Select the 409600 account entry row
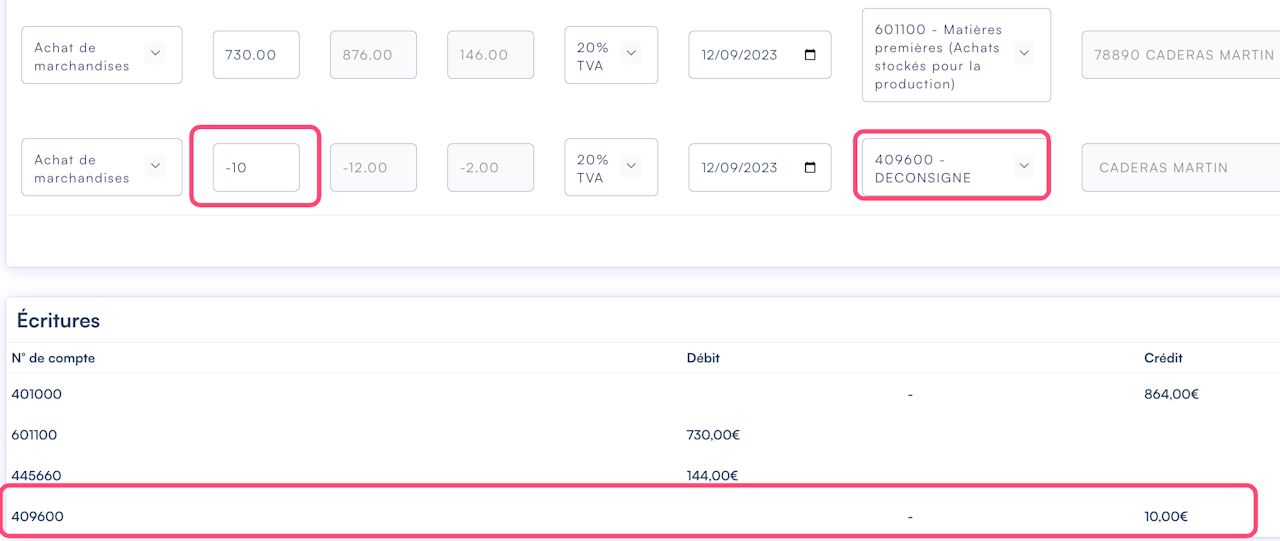 point(37,516)
